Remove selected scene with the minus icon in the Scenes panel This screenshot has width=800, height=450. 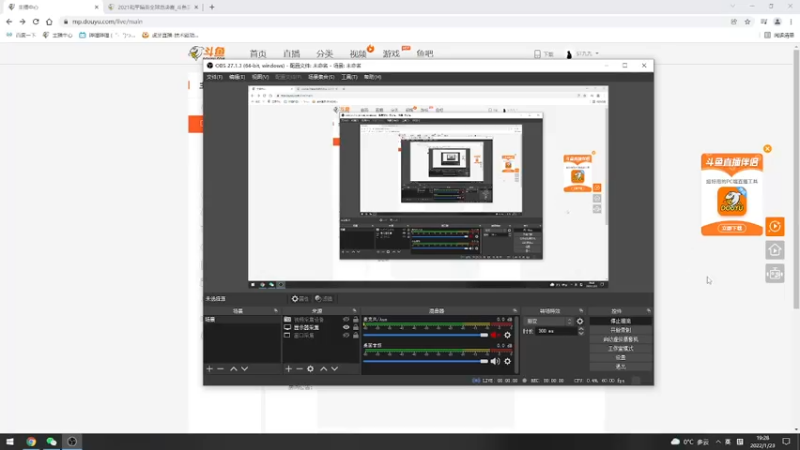pos(220,368)
